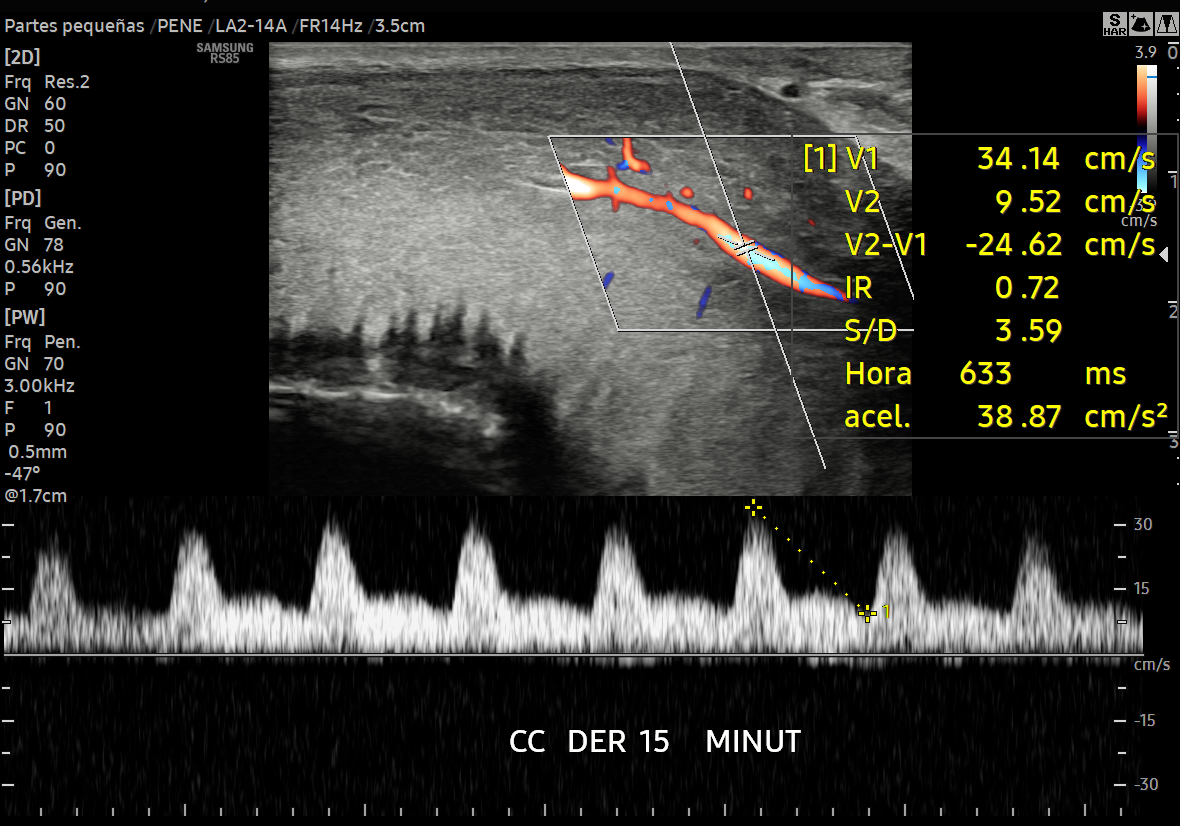Image resolution: width=1180 pixels, height=826 pixels.
Task: Toggle the [PD] power Doppler section
Action: pos(22,198)
